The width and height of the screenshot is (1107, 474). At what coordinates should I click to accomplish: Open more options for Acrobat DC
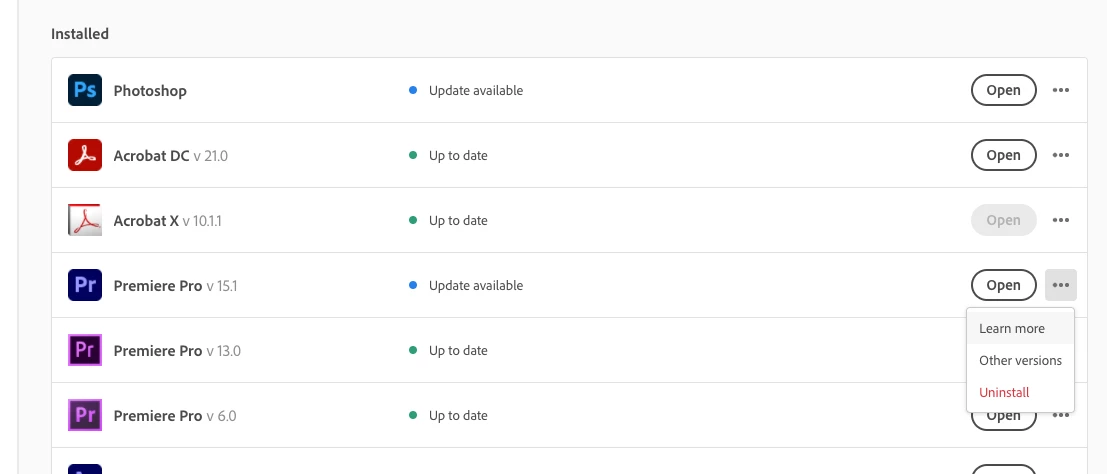tap(1060, 155)
